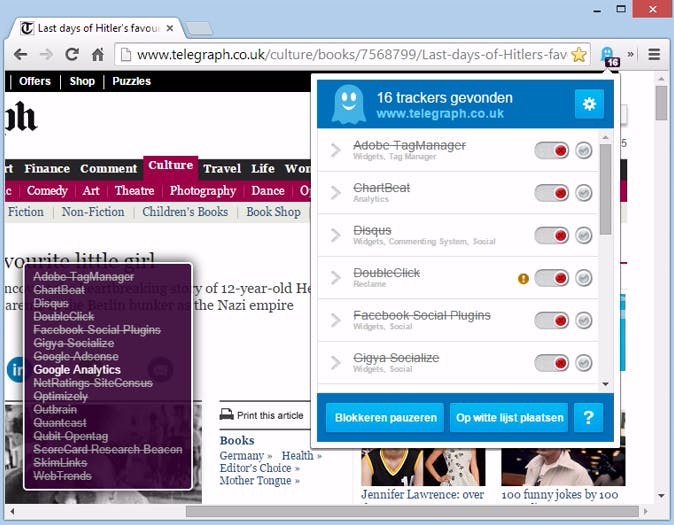This screenshot has height=525, width=674.
Task: Click Print this article
Action: click(270, 415)
